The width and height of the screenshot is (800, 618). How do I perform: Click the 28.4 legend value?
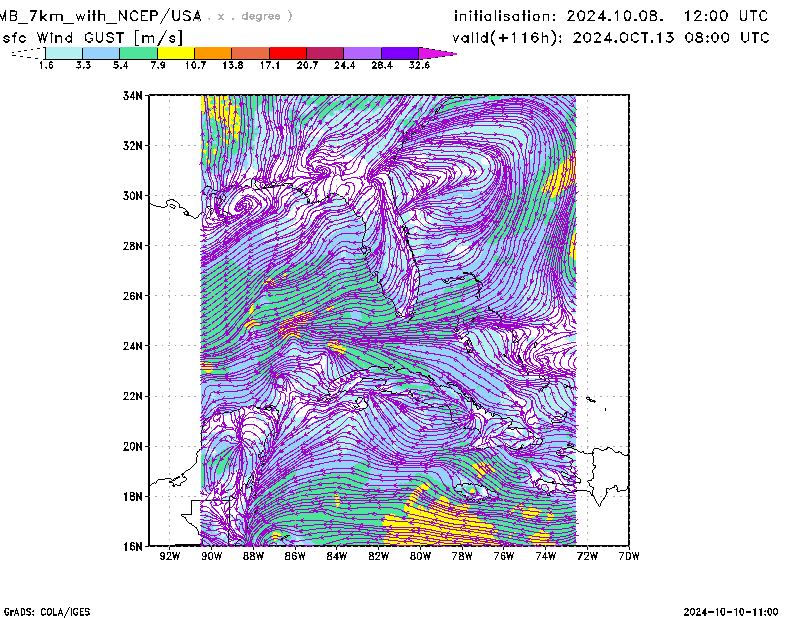click(x=382, y=65)
